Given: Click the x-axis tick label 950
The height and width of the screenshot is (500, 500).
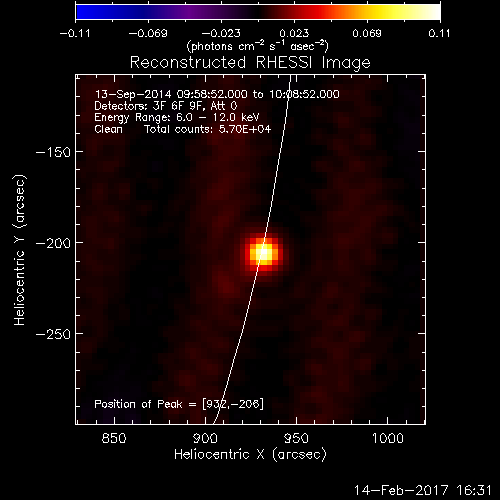Looking at the screenshot, I should (296, 438).
